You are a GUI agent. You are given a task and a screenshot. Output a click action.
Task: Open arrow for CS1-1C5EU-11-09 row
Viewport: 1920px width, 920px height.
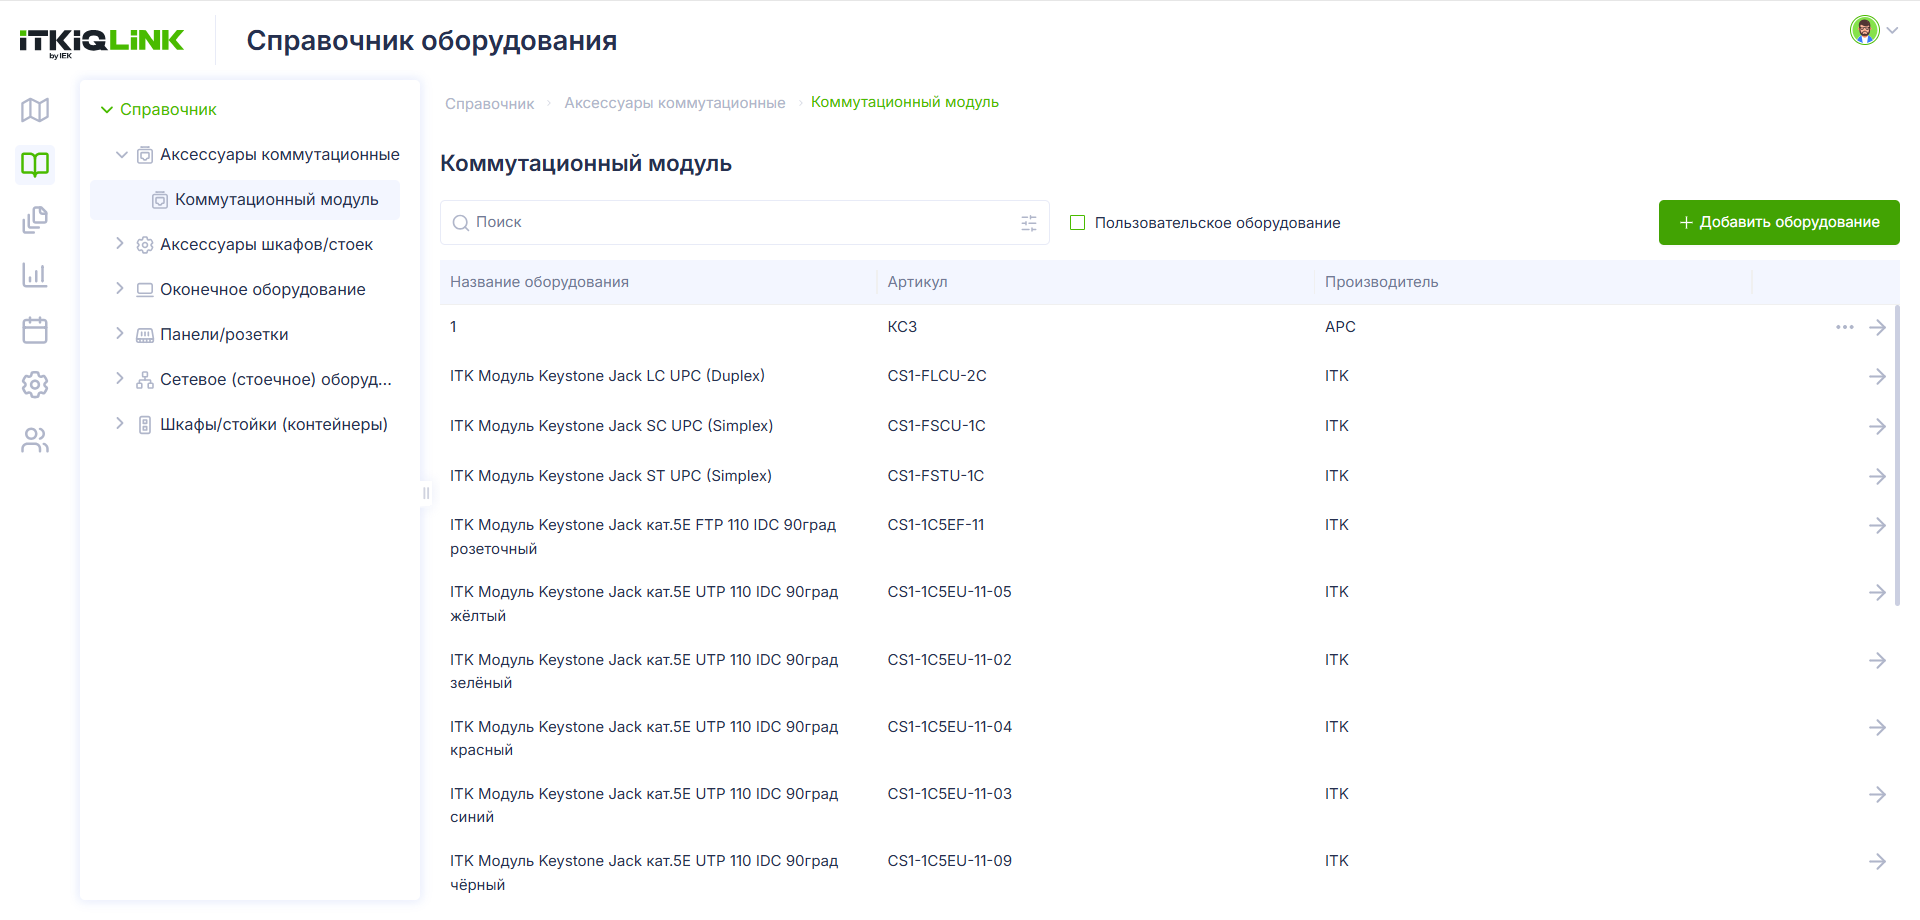[1878, 861]
